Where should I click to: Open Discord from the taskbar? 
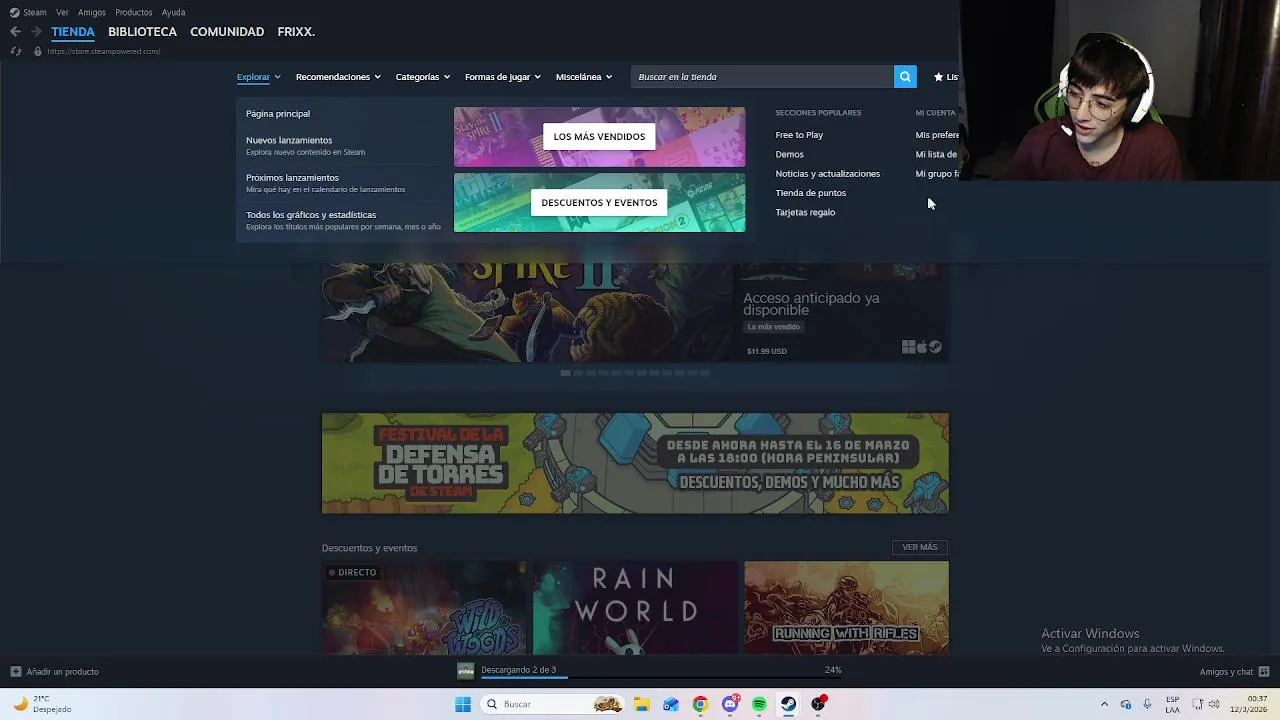(x=730, y=704)
